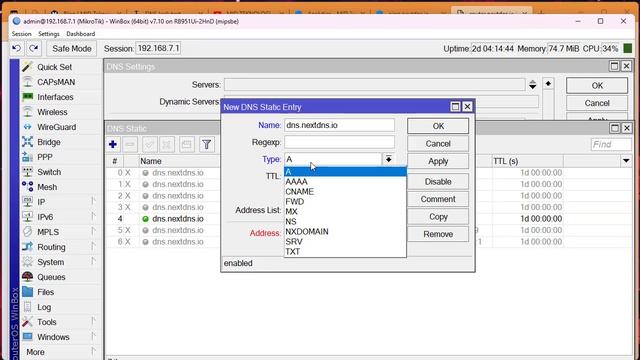The width and height of the screenshot is (640, 360).
Task: Open the filter funnel in DNS Static
Action: pyautogui.click(x=207, y=144)
